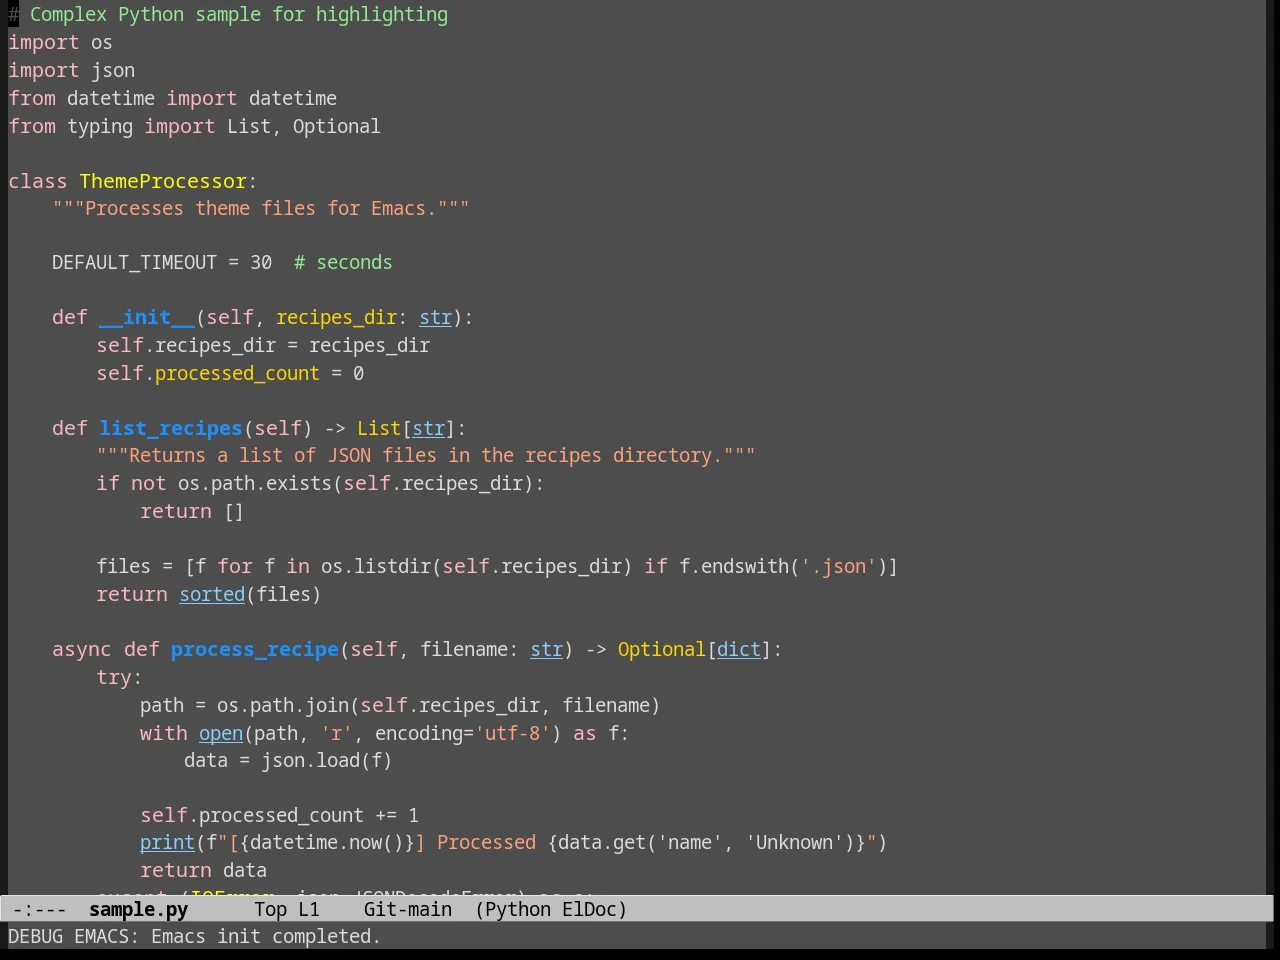The image size is (1280, 960).
Task: Click the 'import json' line
Action: click(71, 70)
